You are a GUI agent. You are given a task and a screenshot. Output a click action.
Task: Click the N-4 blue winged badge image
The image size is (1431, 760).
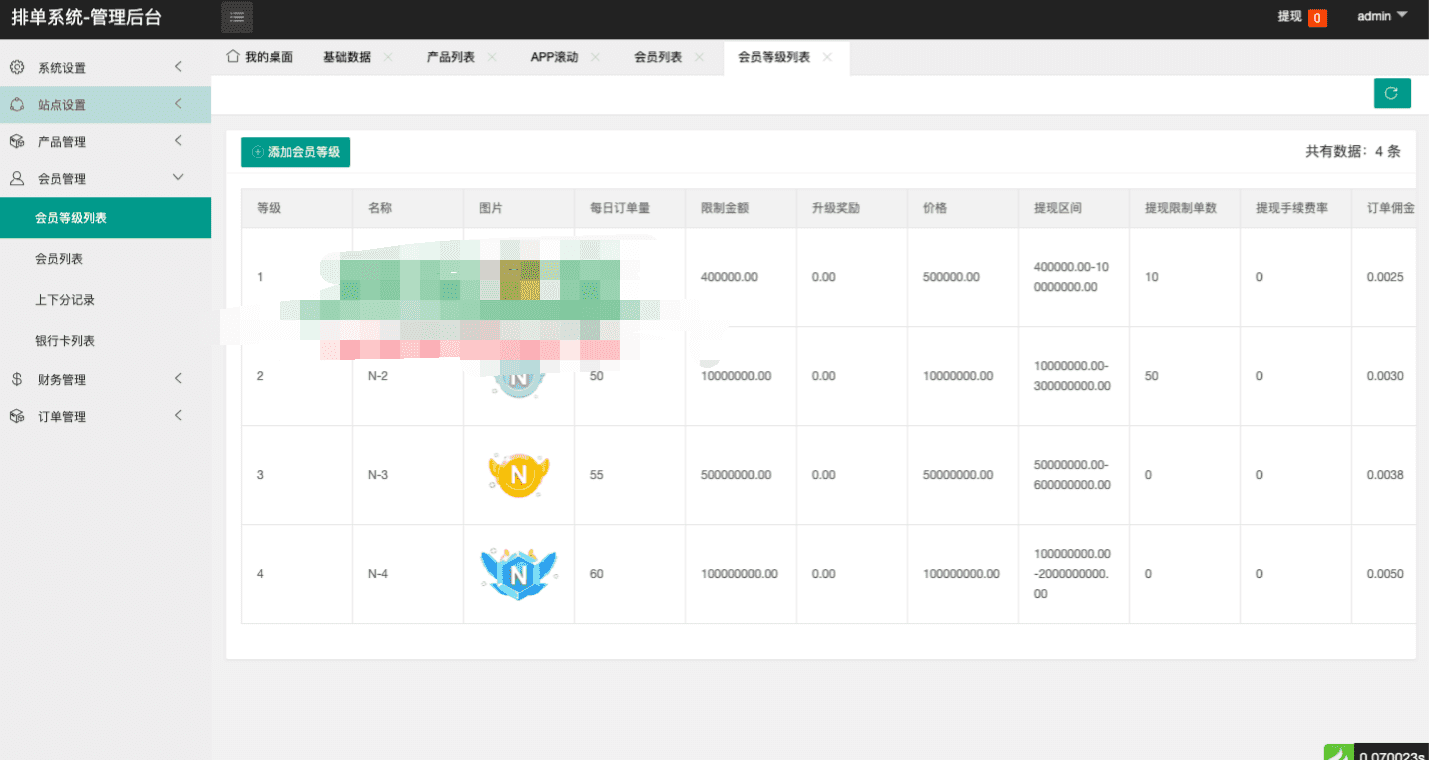(x=518, y=574)
